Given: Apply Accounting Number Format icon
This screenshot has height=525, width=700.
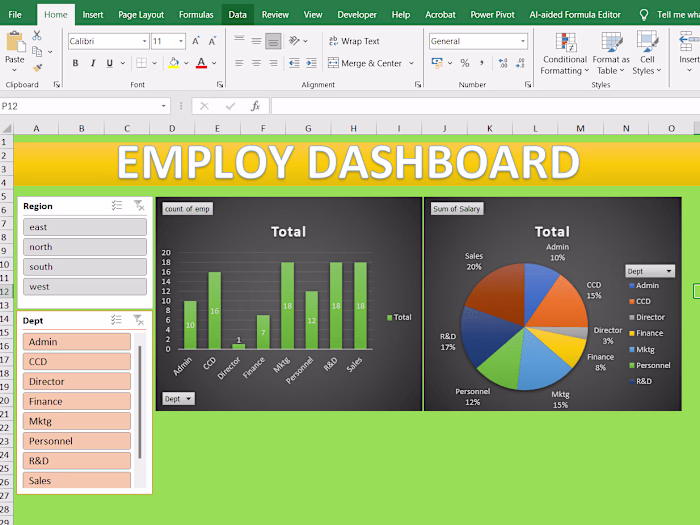Looking at the screenshot, I should 437,63.
